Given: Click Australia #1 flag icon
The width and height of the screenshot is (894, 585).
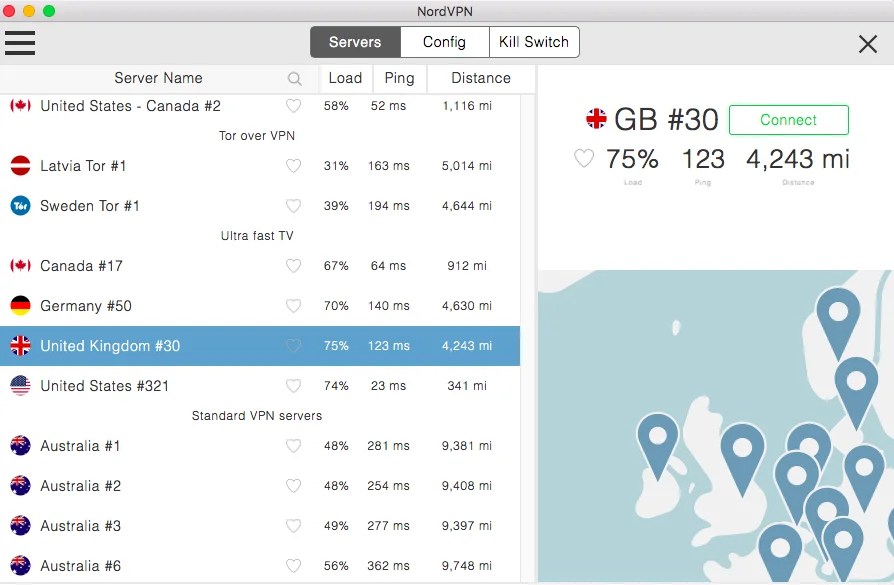Looking at the screenshot, I should [21, 445].
